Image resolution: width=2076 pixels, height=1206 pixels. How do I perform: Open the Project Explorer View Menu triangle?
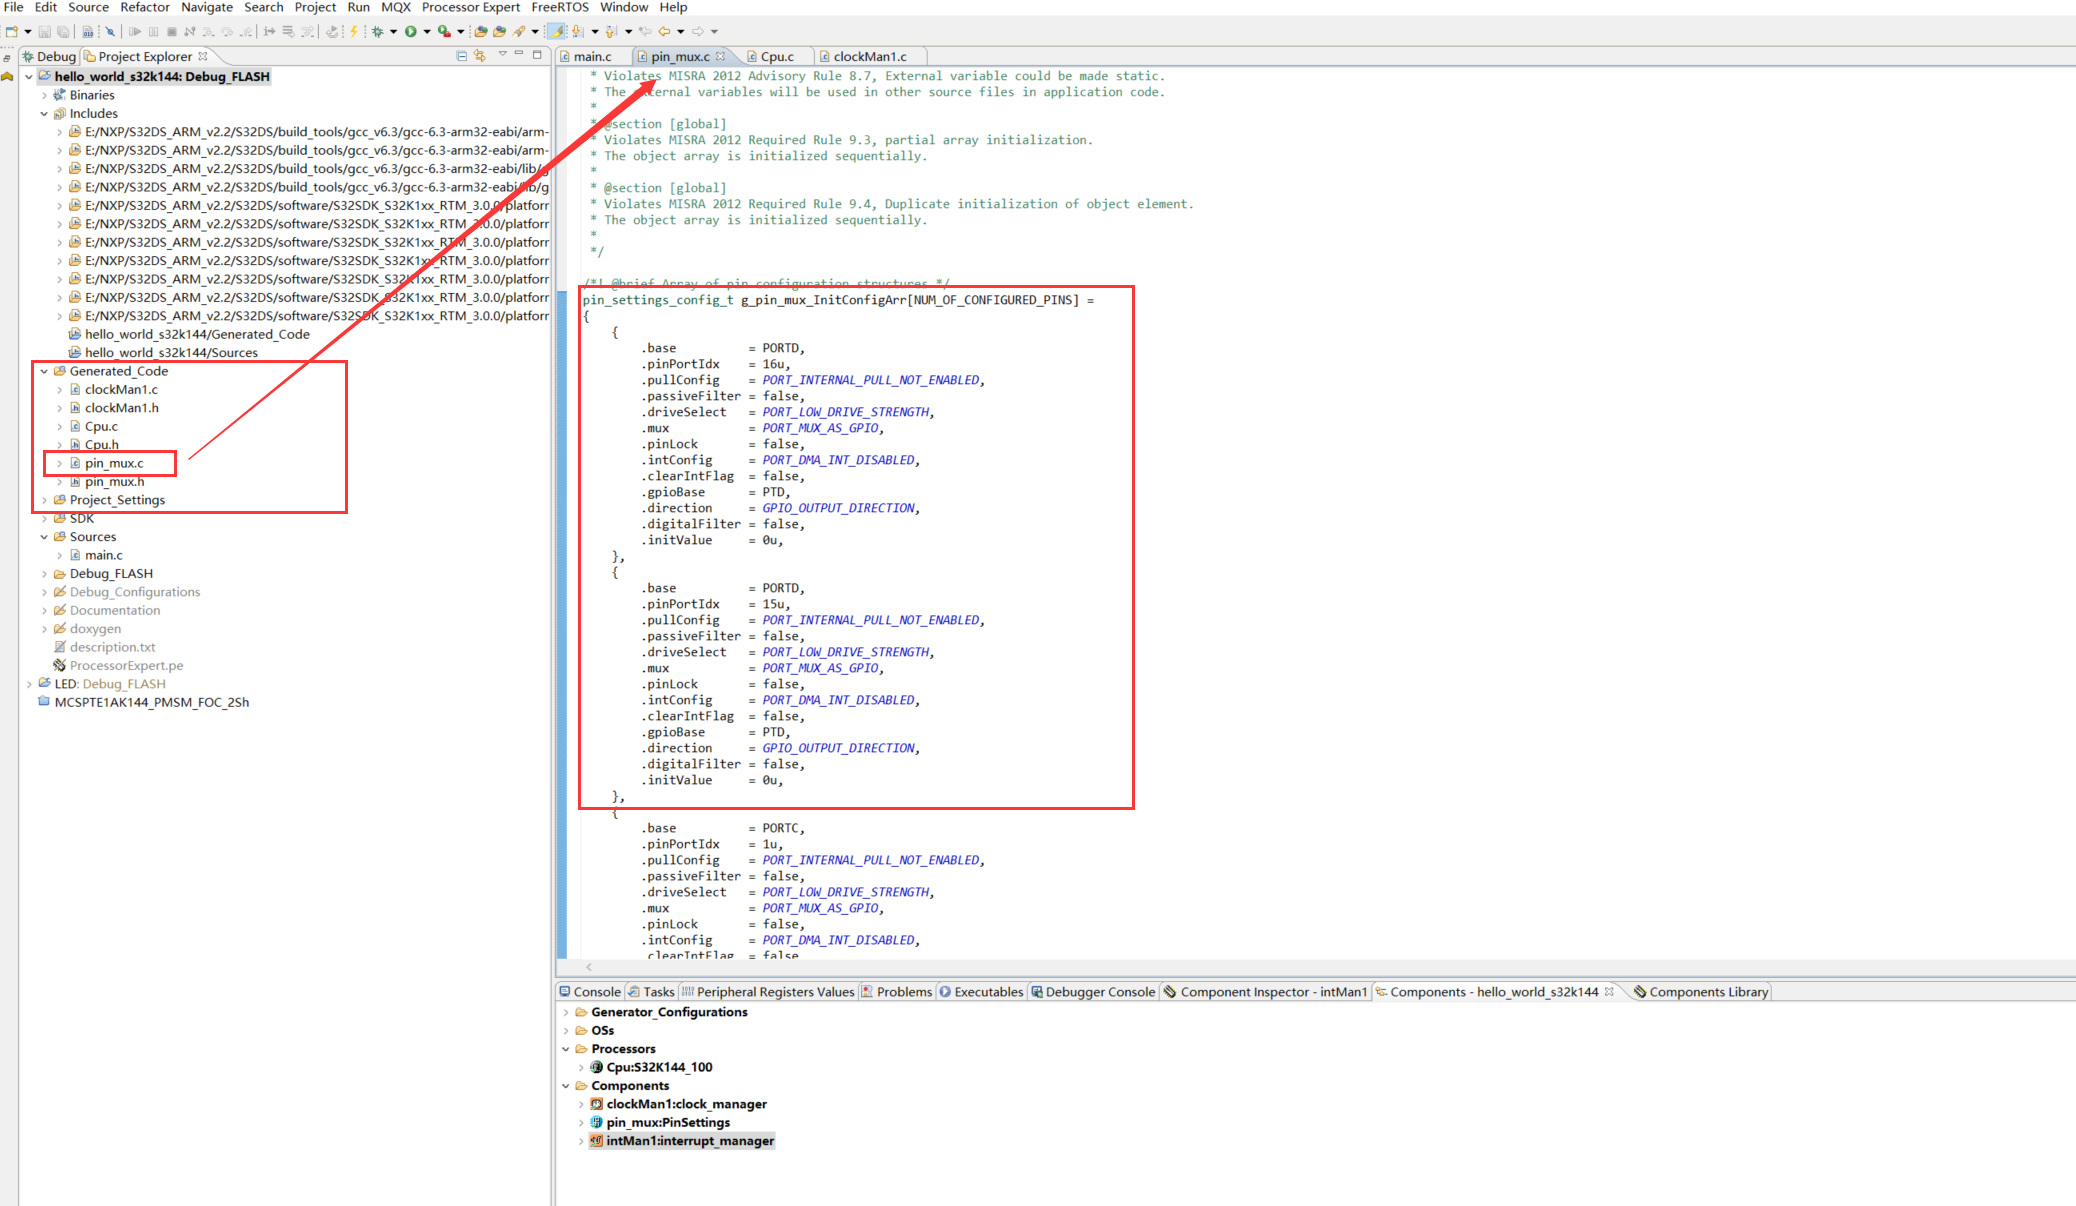[502, 55]
